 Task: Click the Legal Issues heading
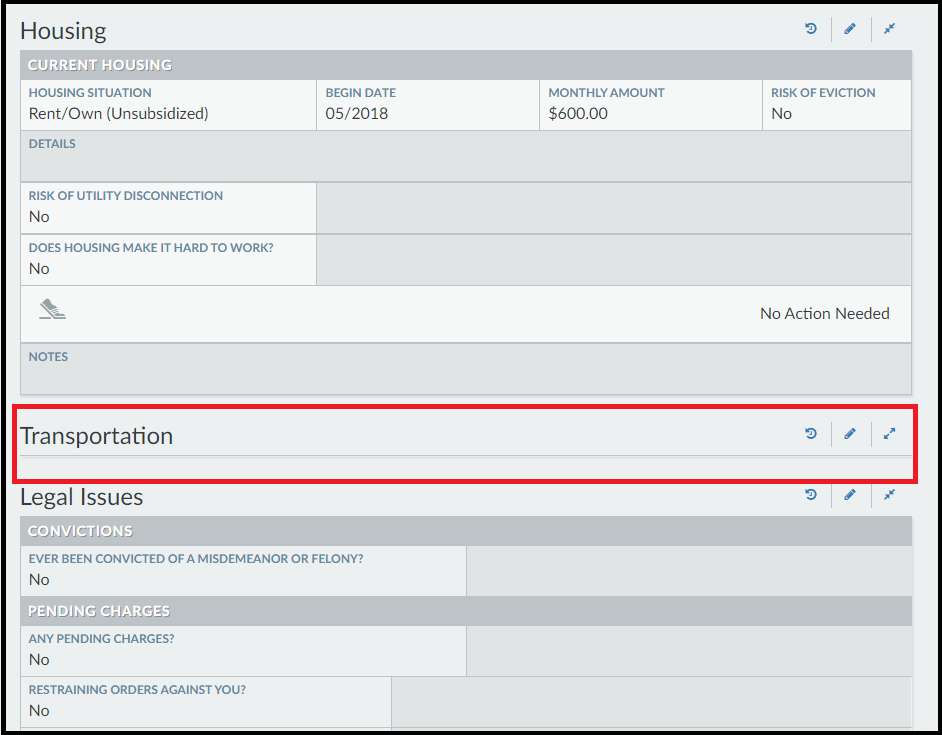82,497
